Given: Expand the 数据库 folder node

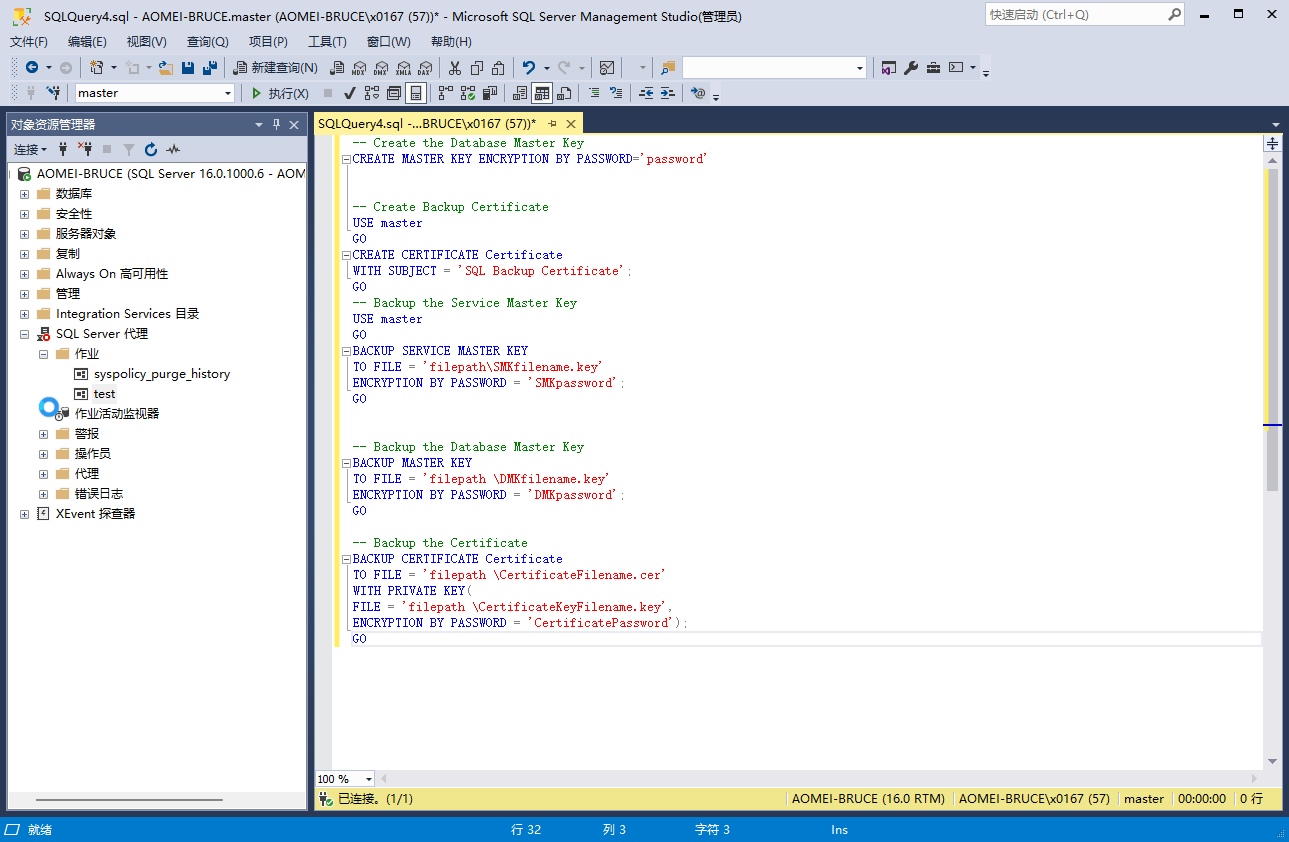Looking at the screenshot, I should [x=24, y=194].
